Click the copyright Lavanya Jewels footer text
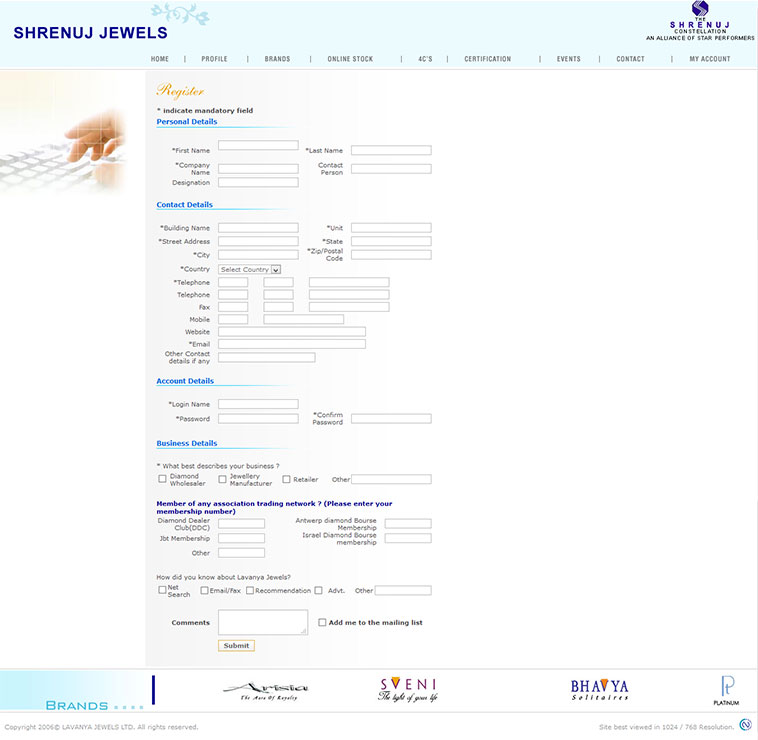Screen dimensions: 758x740 click(x=102, y=727)
